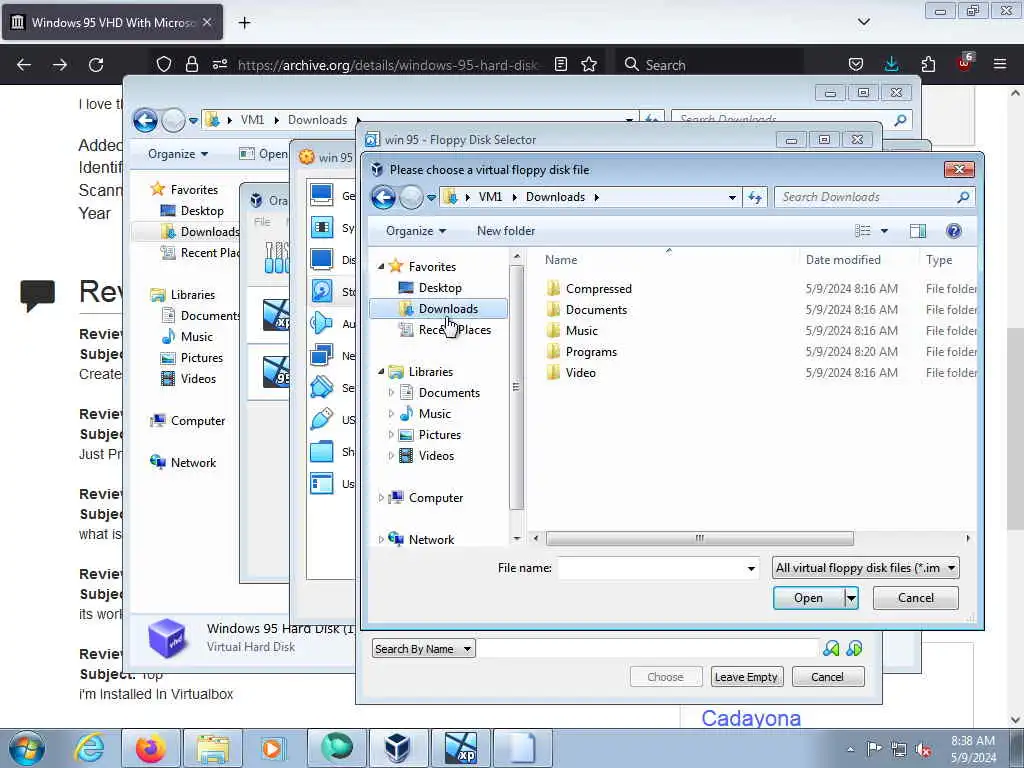
Task: Bookmark page with Firefox star icon
Action: pyautogui.click(x=589, y=64)
